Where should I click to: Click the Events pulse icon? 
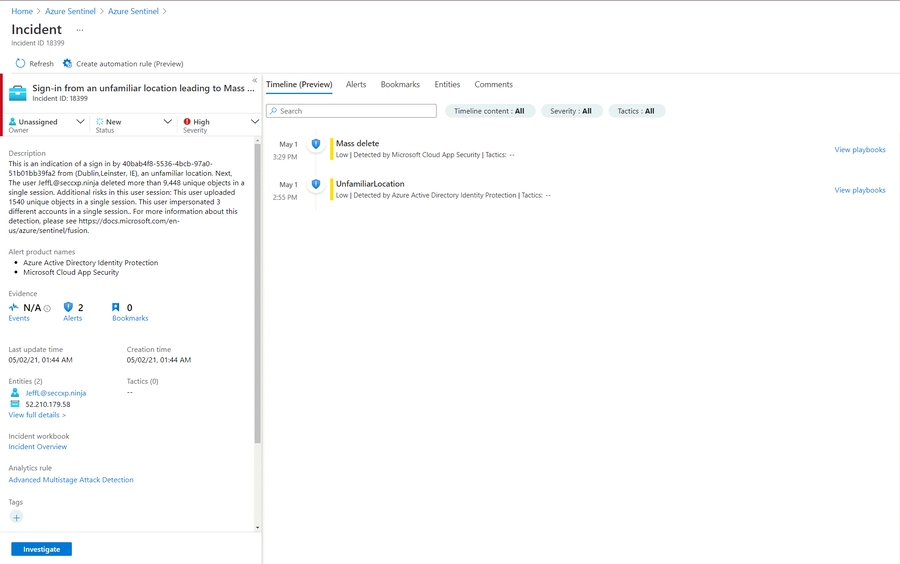(x=14, y=308)
